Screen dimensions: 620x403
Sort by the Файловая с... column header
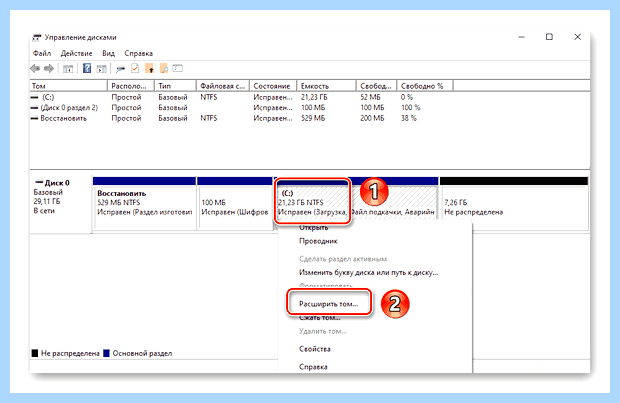coord(223,86)
